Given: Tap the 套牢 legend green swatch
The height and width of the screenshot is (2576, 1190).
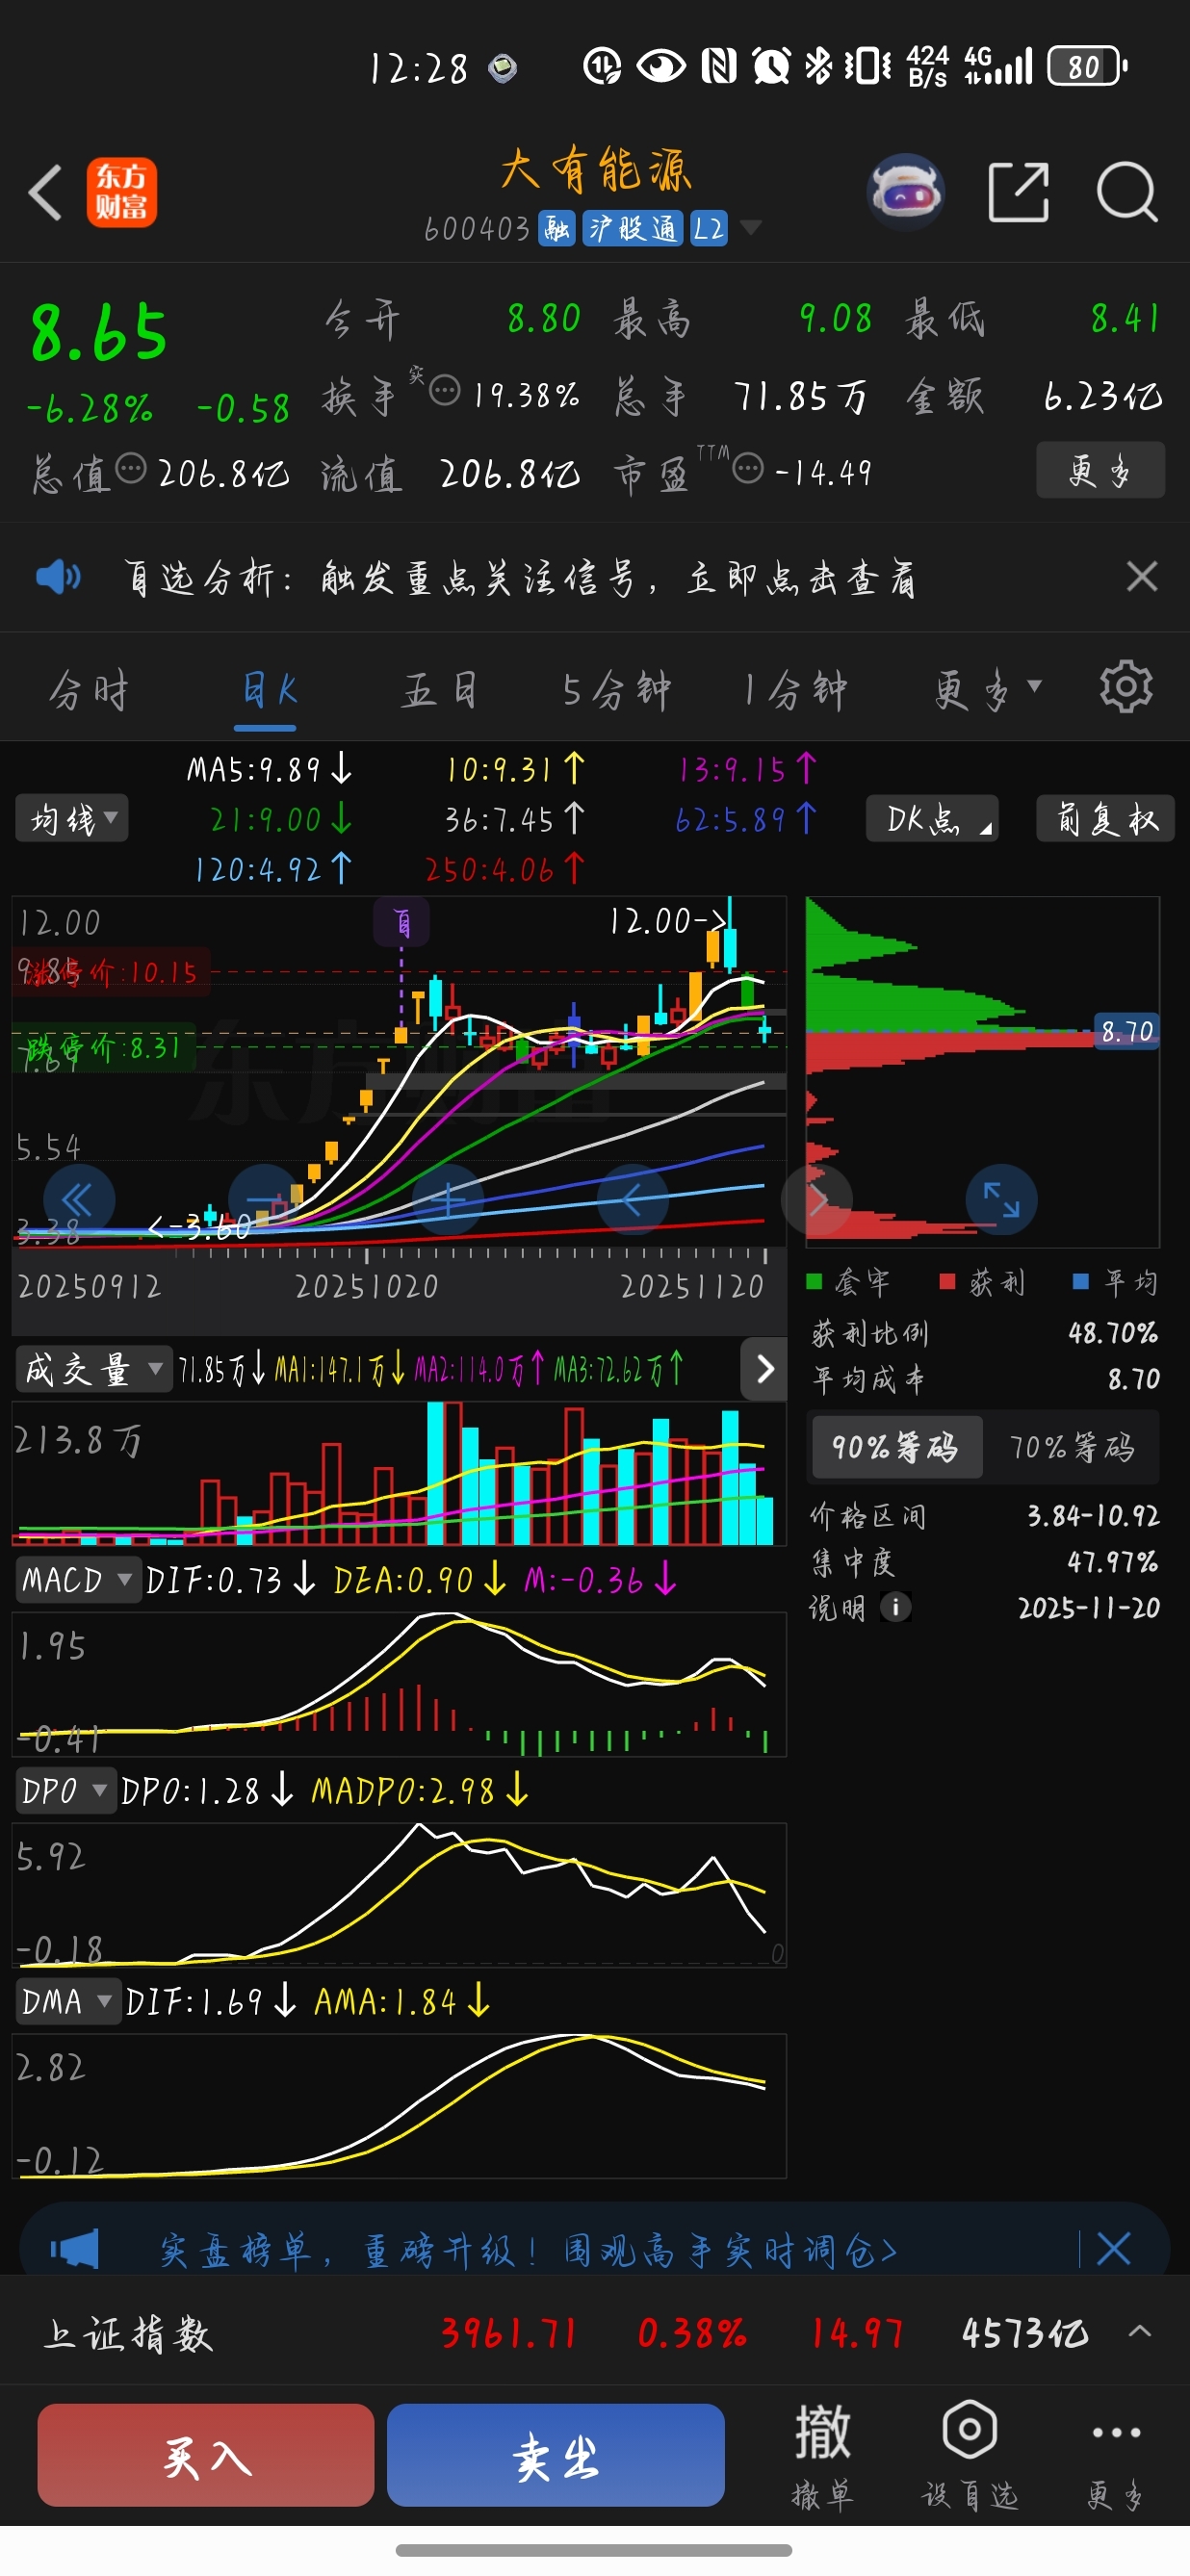Looking at the screenshot, I should [x=814, y=1281].
